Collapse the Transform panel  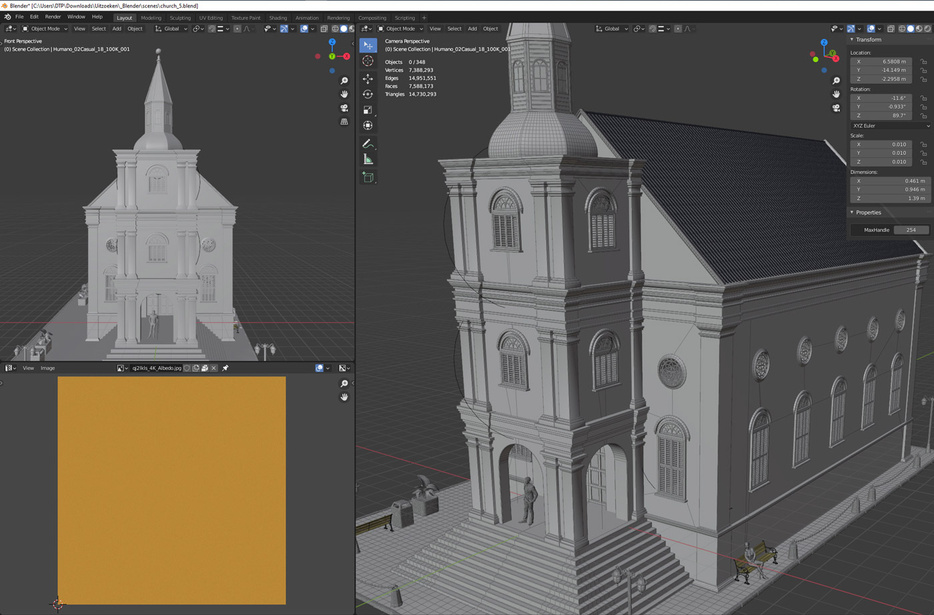(x=868, y=40)
